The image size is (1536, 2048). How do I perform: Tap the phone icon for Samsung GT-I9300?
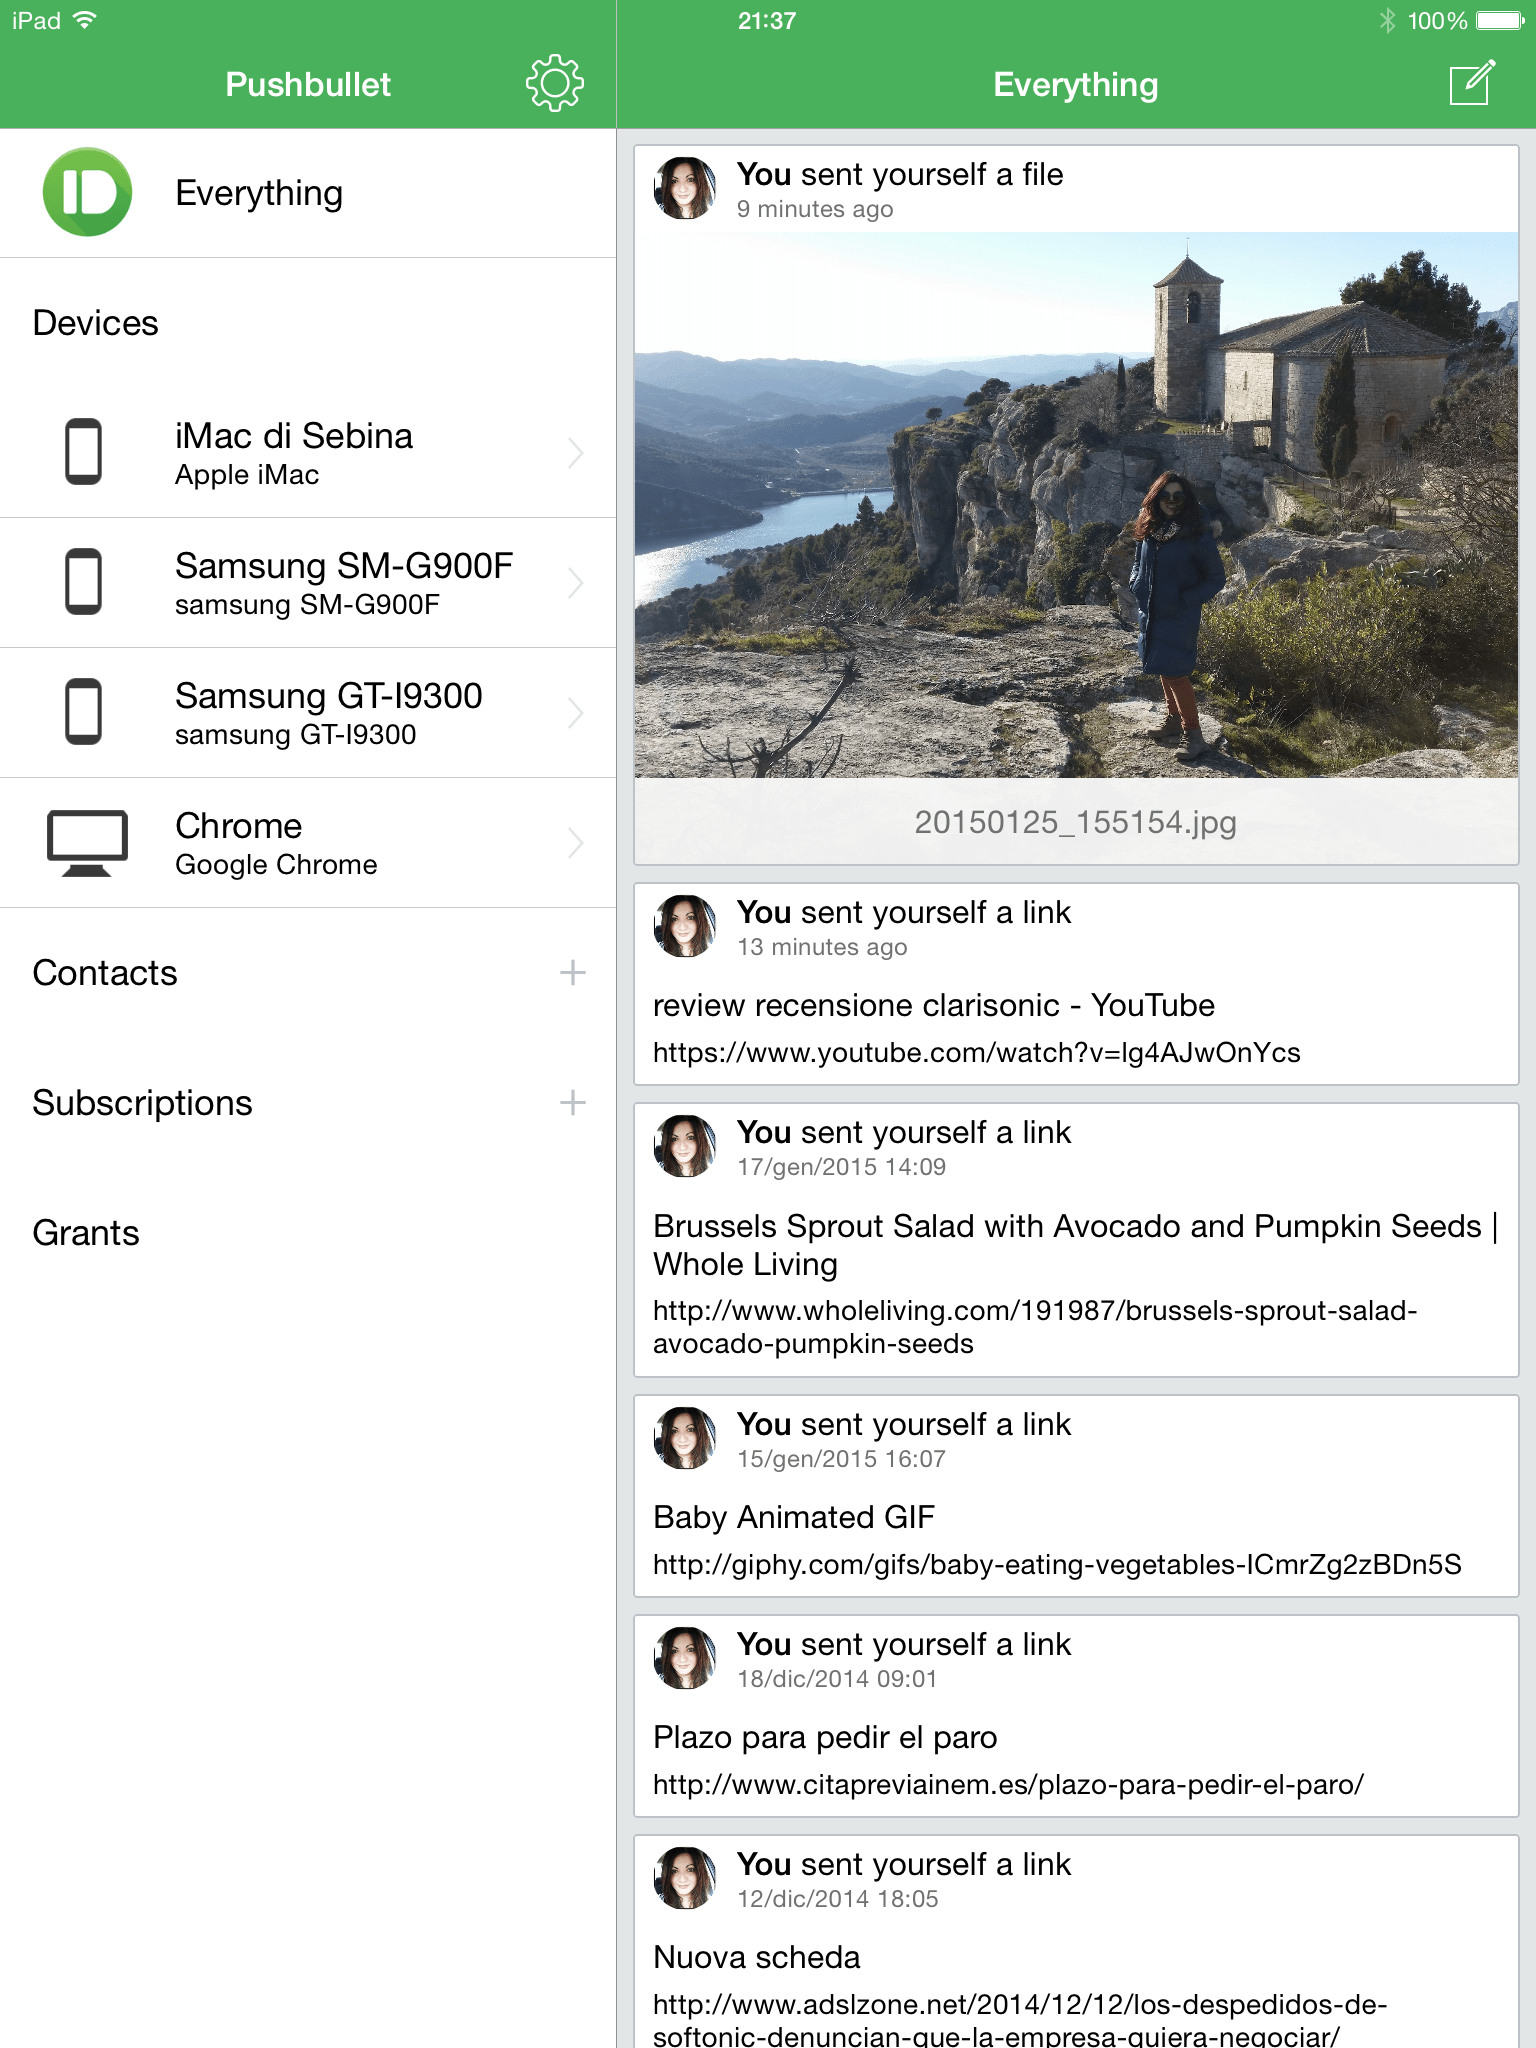[x=83, y=712]
